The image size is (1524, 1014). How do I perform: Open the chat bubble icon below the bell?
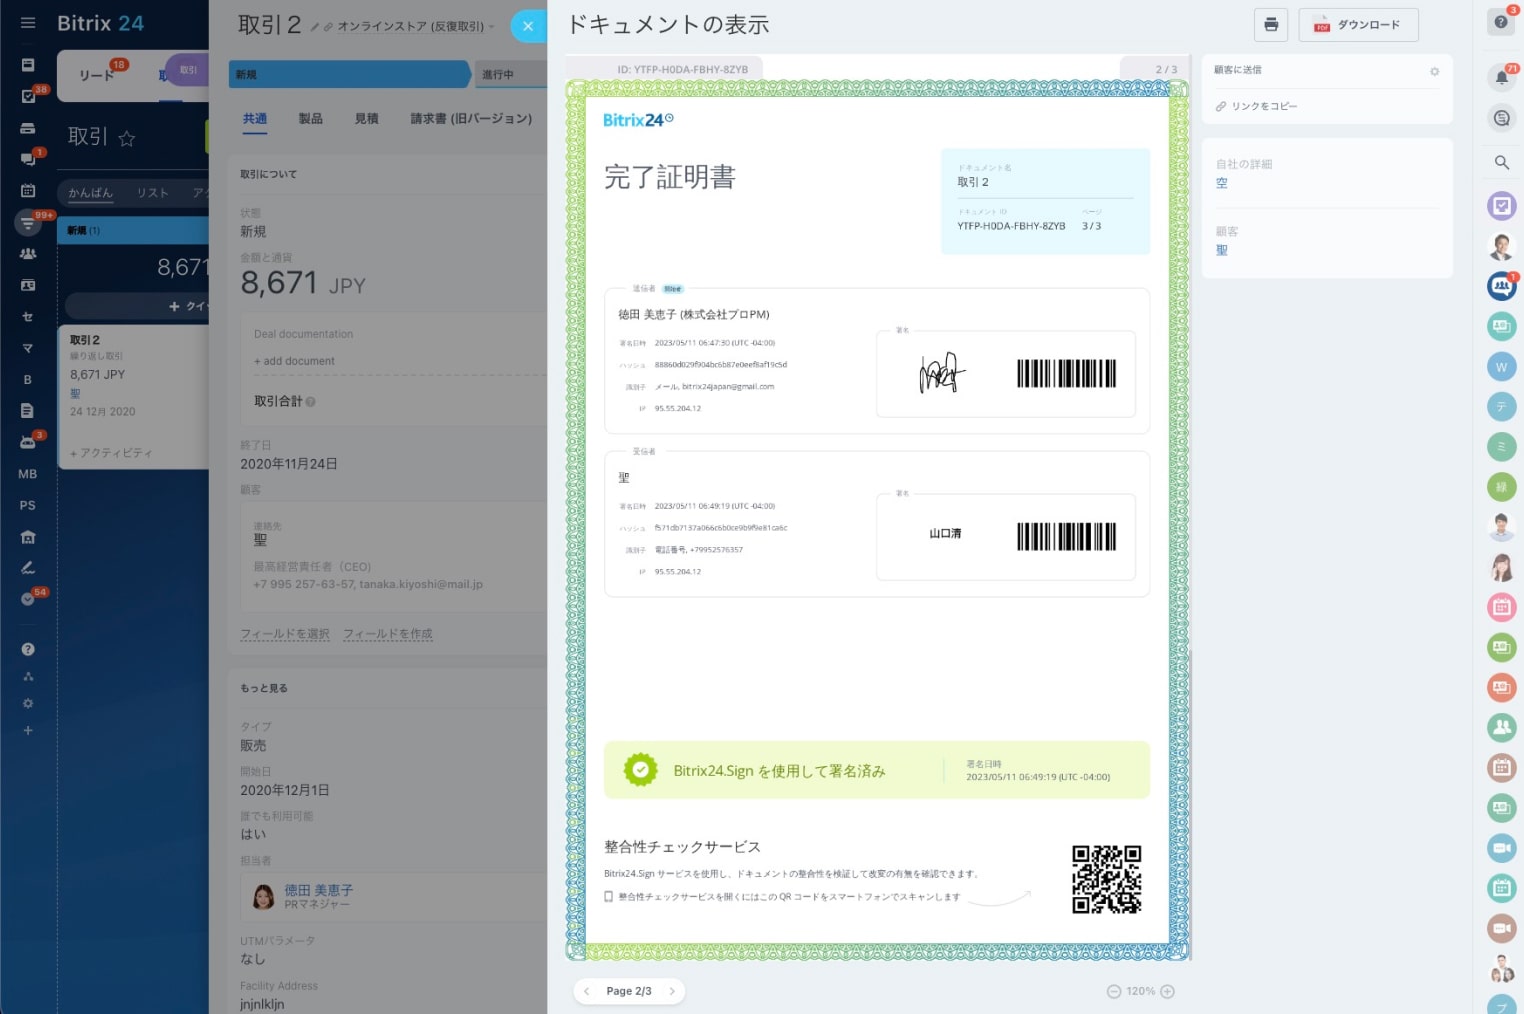[x=1501, y=118]
